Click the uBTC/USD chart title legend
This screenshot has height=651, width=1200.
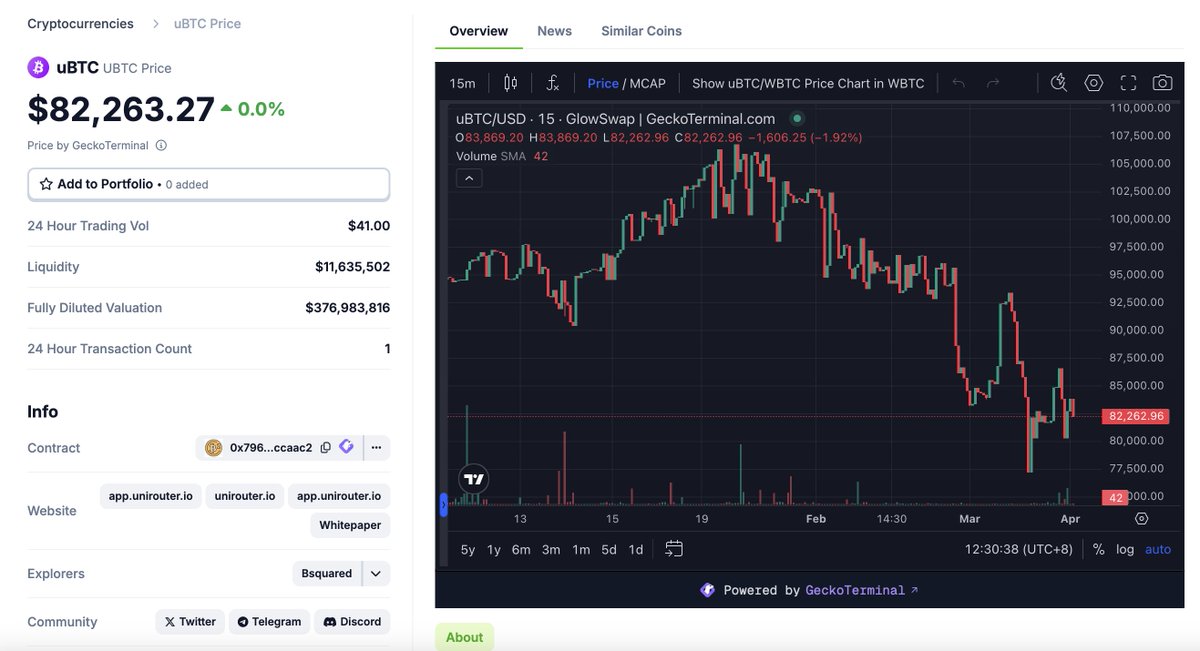coord(615,118)
